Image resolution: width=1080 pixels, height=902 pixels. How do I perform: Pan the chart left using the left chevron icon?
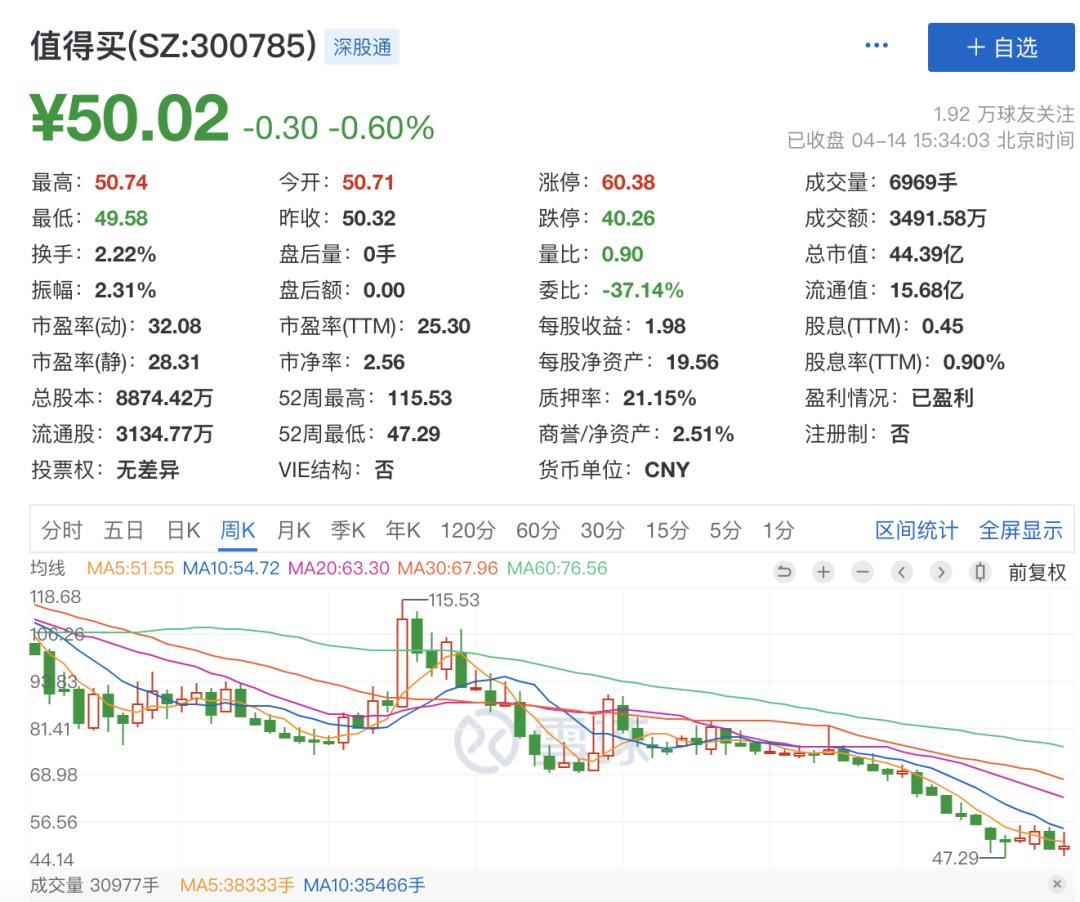click(x=903, y=572)
